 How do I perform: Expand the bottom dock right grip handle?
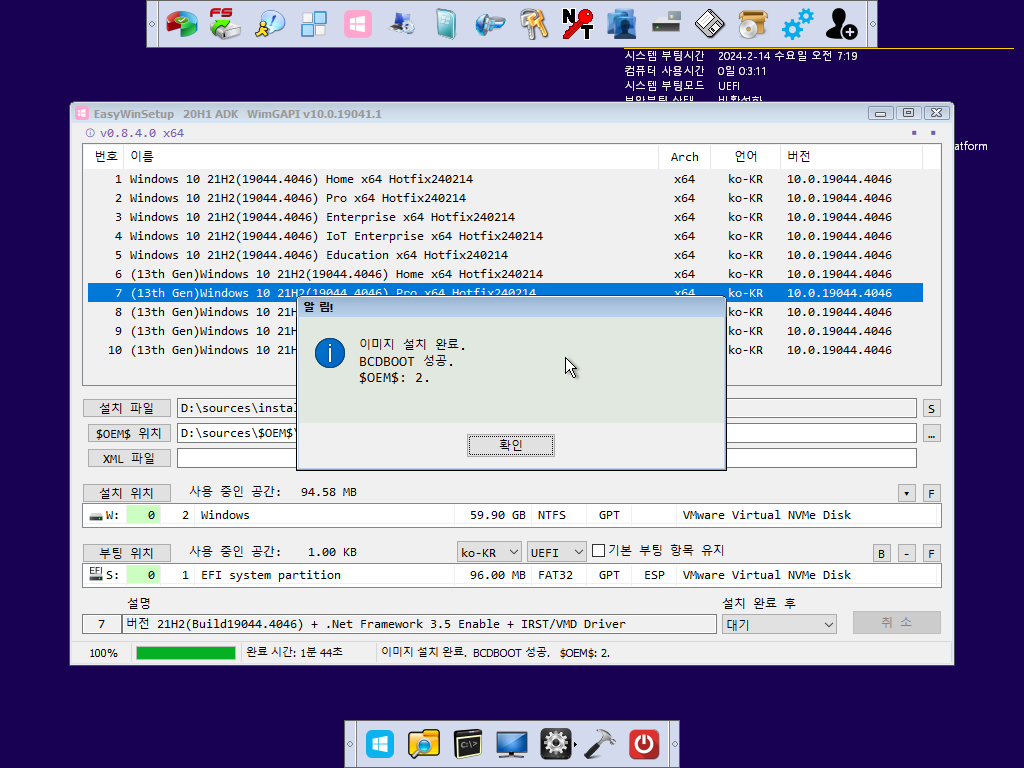tap(675, 744)
